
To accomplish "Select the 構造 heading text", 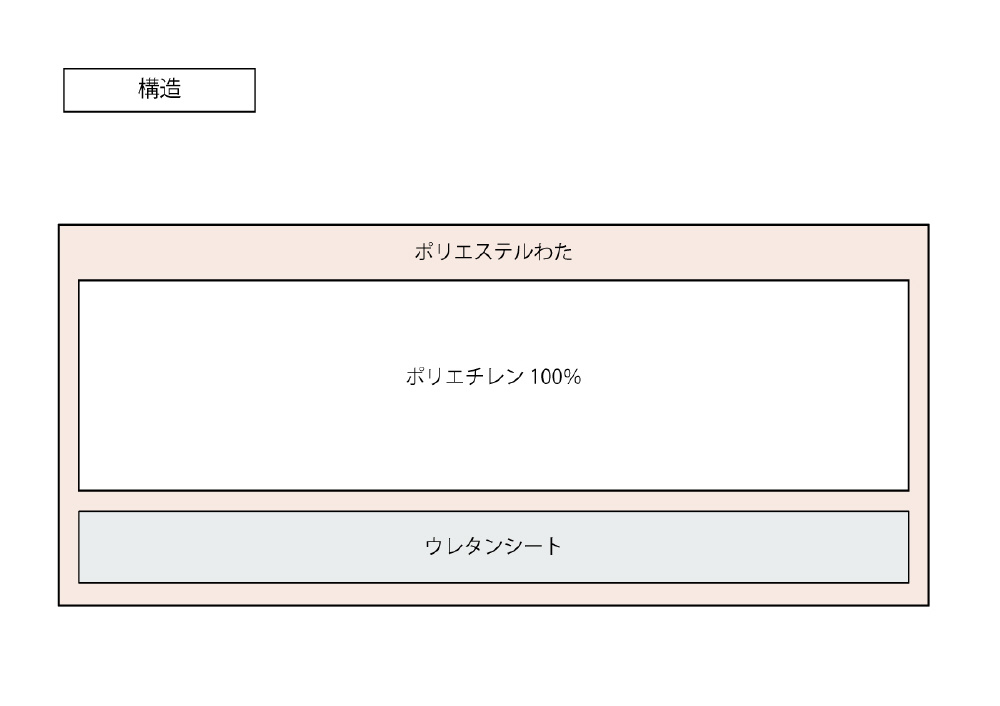I will pos(159,89).
